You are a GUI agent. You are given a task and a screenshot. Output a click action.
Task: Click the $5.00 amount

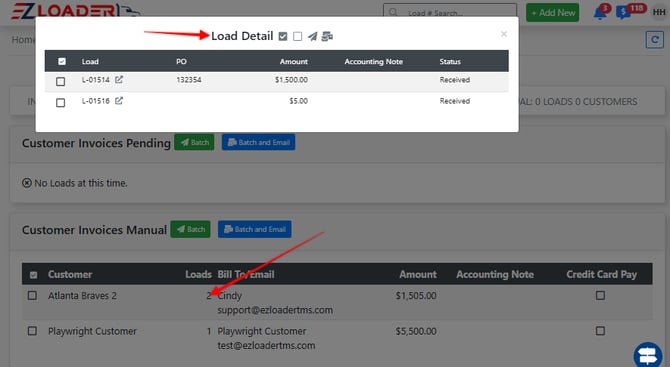pyautogui.click(x=298, y=101)
